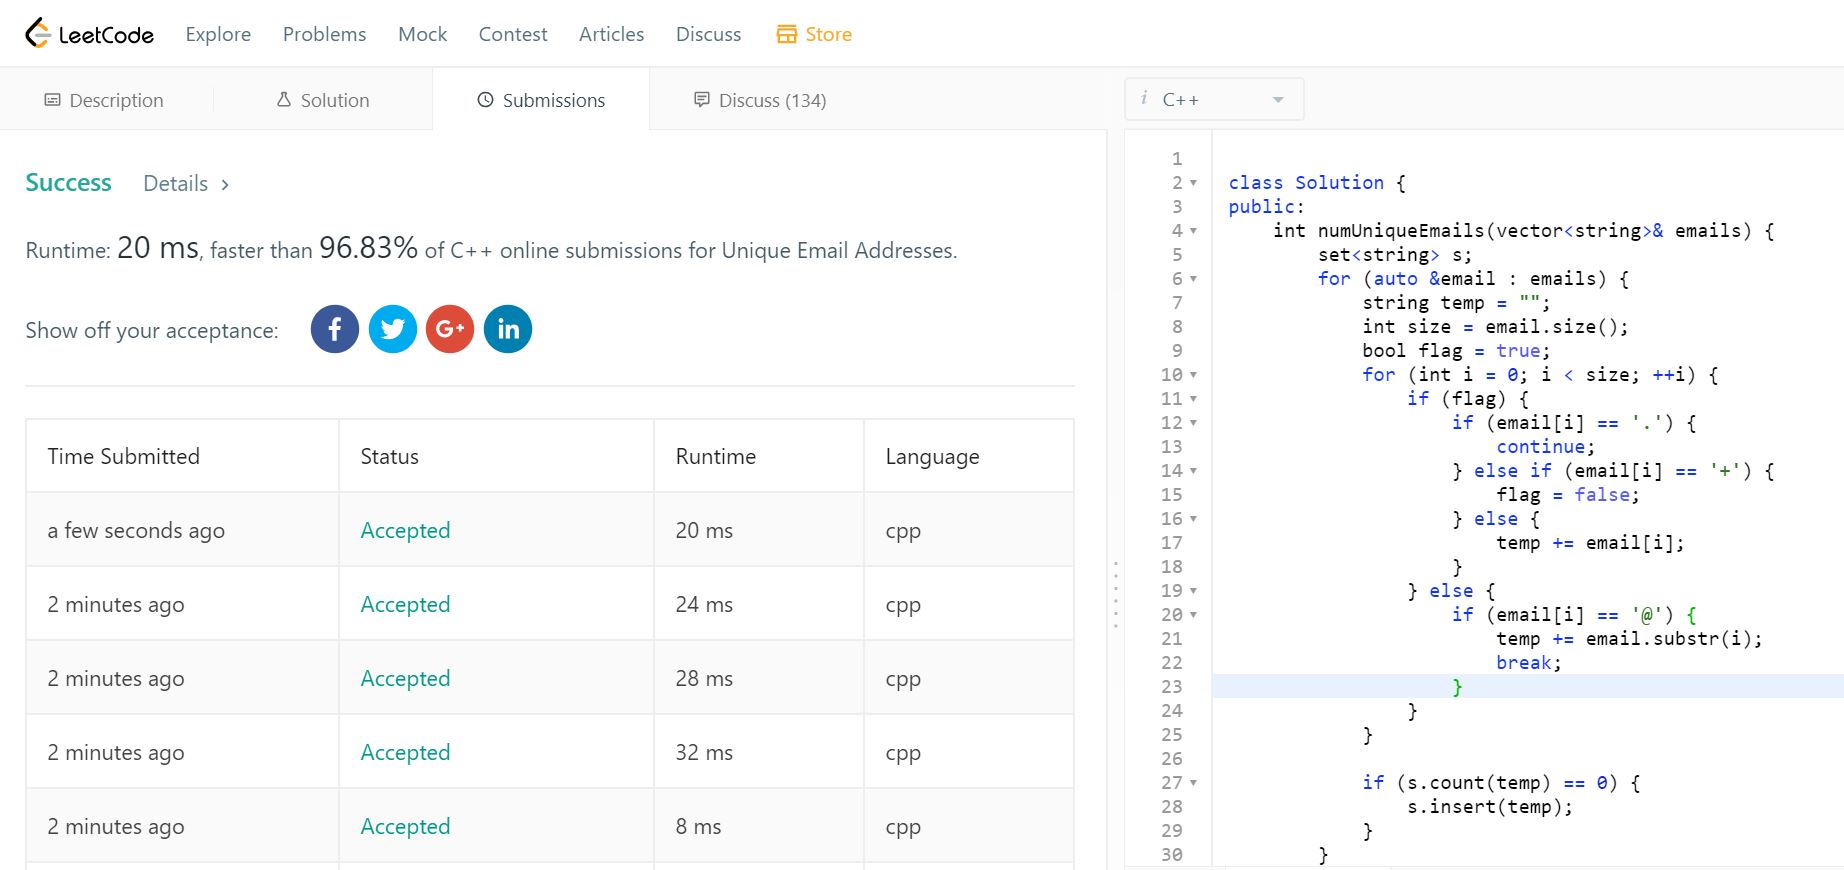Click the LeetCode logo
Screen dimensions: 1844x870
click(89, 34)
